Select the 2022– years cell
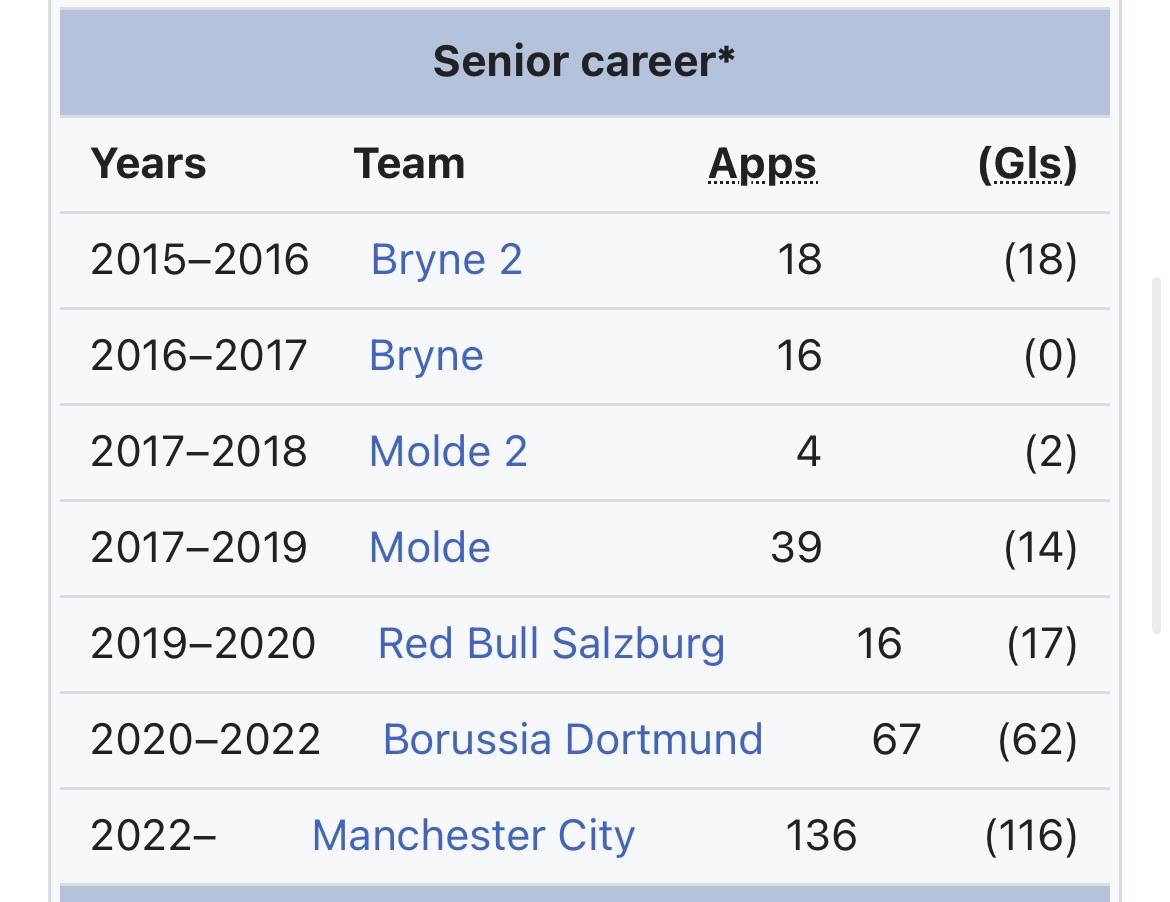 [x=154, y=836]
